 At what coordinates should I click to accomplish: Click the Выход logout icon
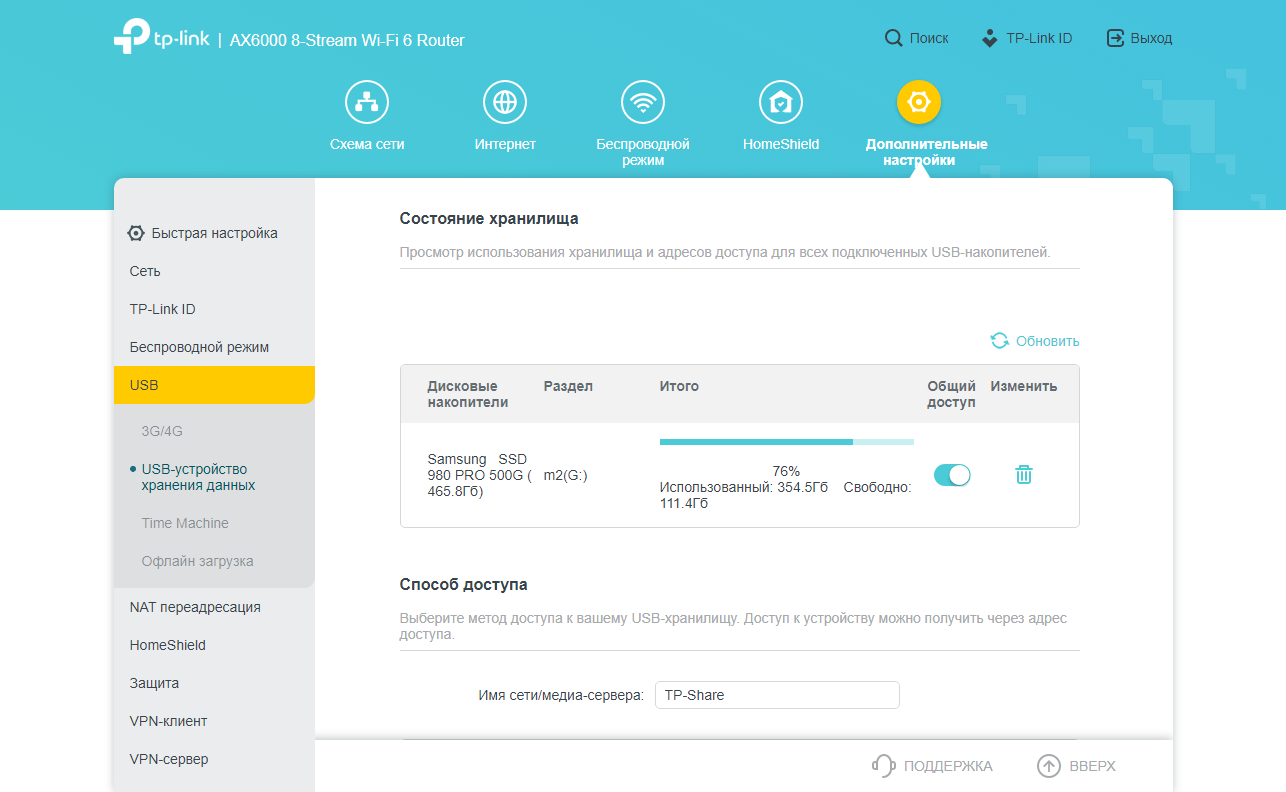coord(1115,38)
